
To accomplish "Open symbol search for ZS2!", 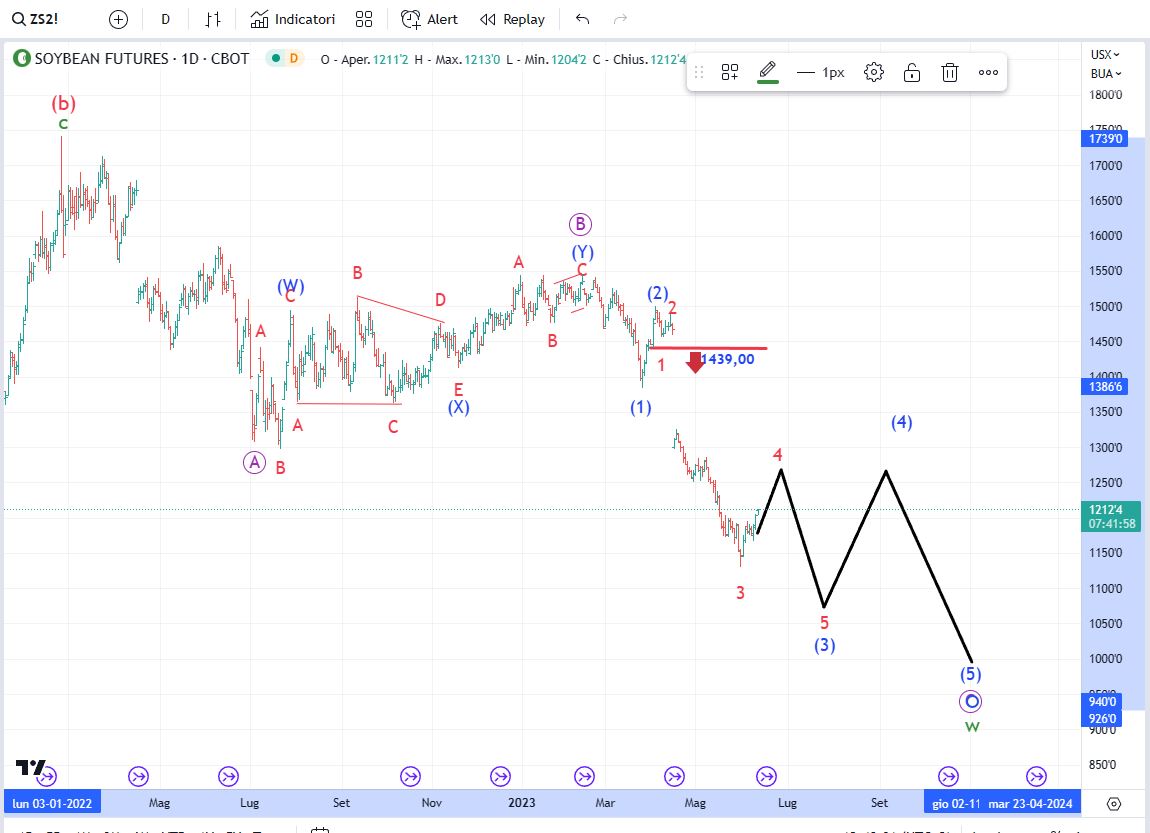I will 35,19.
